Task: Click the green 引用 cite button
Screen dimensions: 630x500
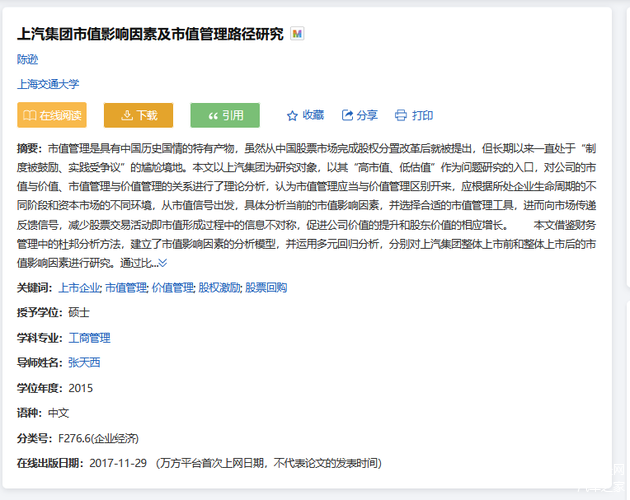Action: pyautogui.click(x=225, y=115)
